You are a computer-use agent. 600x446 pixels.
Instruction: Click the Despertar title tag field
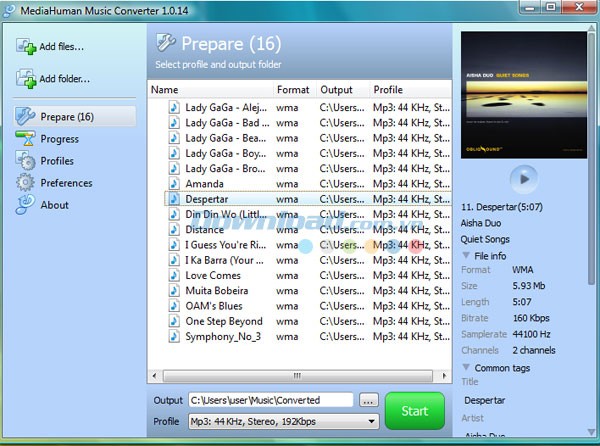pos(484,400)
